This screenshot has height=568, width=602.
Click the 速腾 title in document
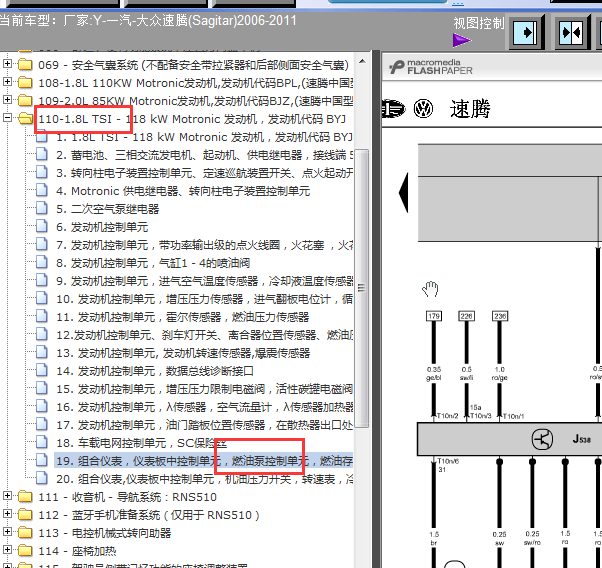(470, 109)
